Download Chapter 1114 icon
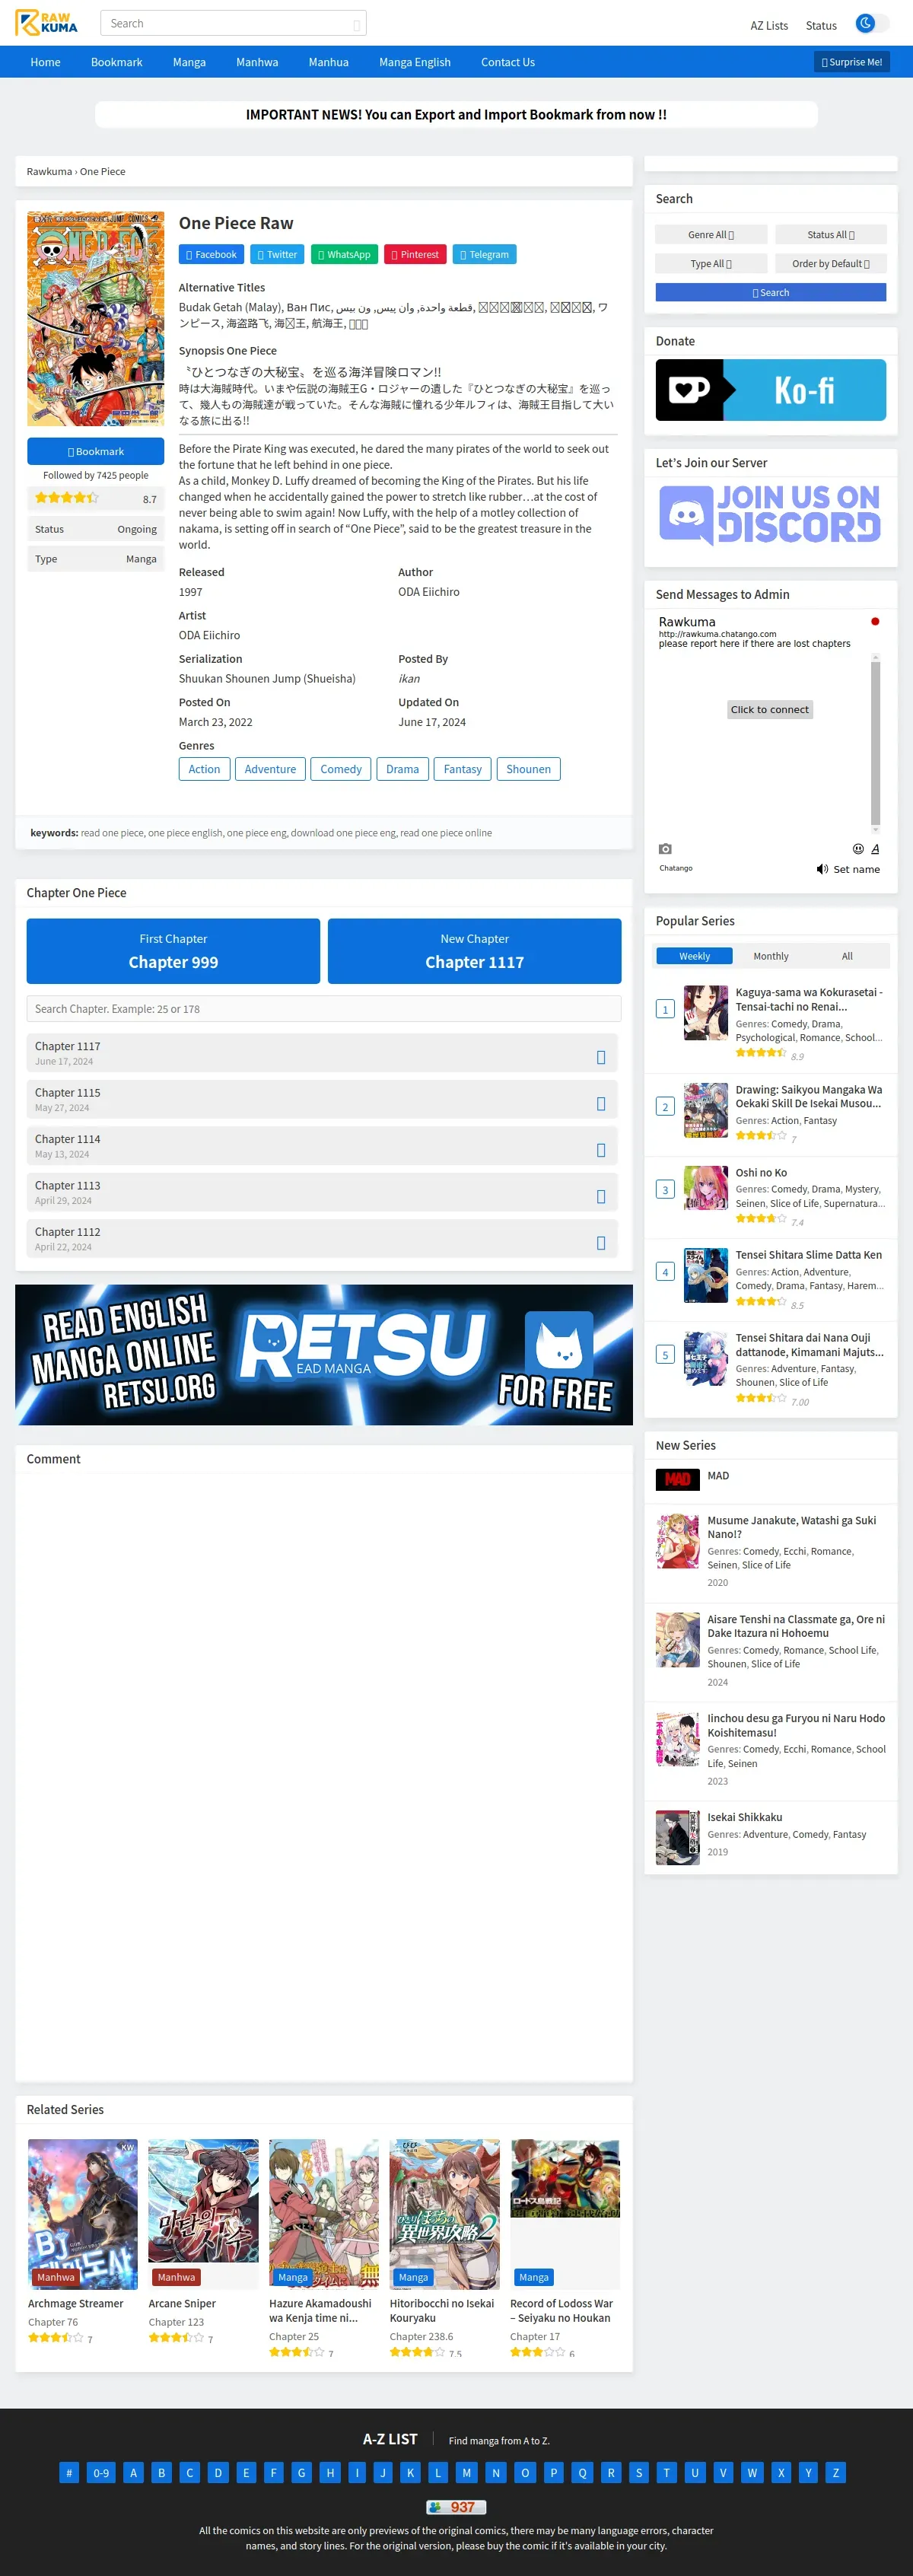Image resolution: width=913 pixels, height=2576 pixels. click(601, 1150)
